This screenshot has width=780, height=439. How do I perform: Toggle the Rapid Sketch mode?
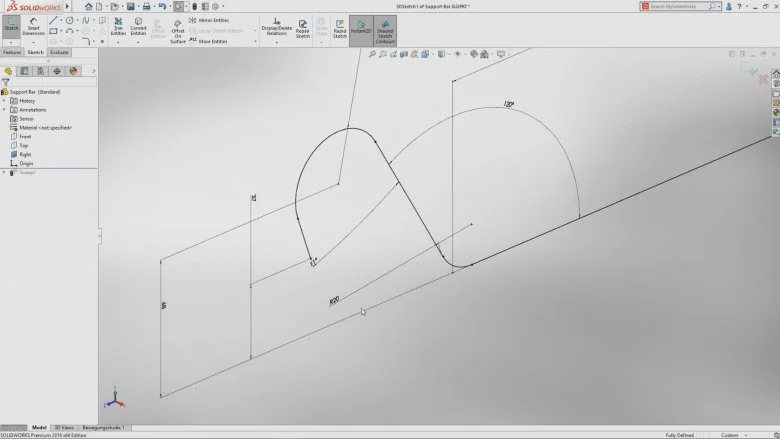(340, 28)
